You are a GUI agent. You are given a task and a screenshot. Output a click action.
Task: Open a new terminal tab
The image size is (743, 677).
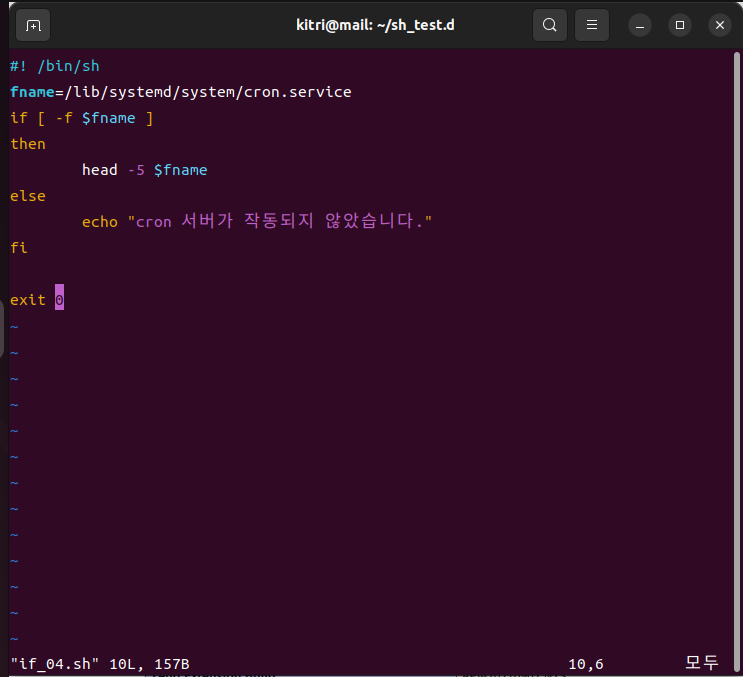pyautogui.click(x=33, y=25)
